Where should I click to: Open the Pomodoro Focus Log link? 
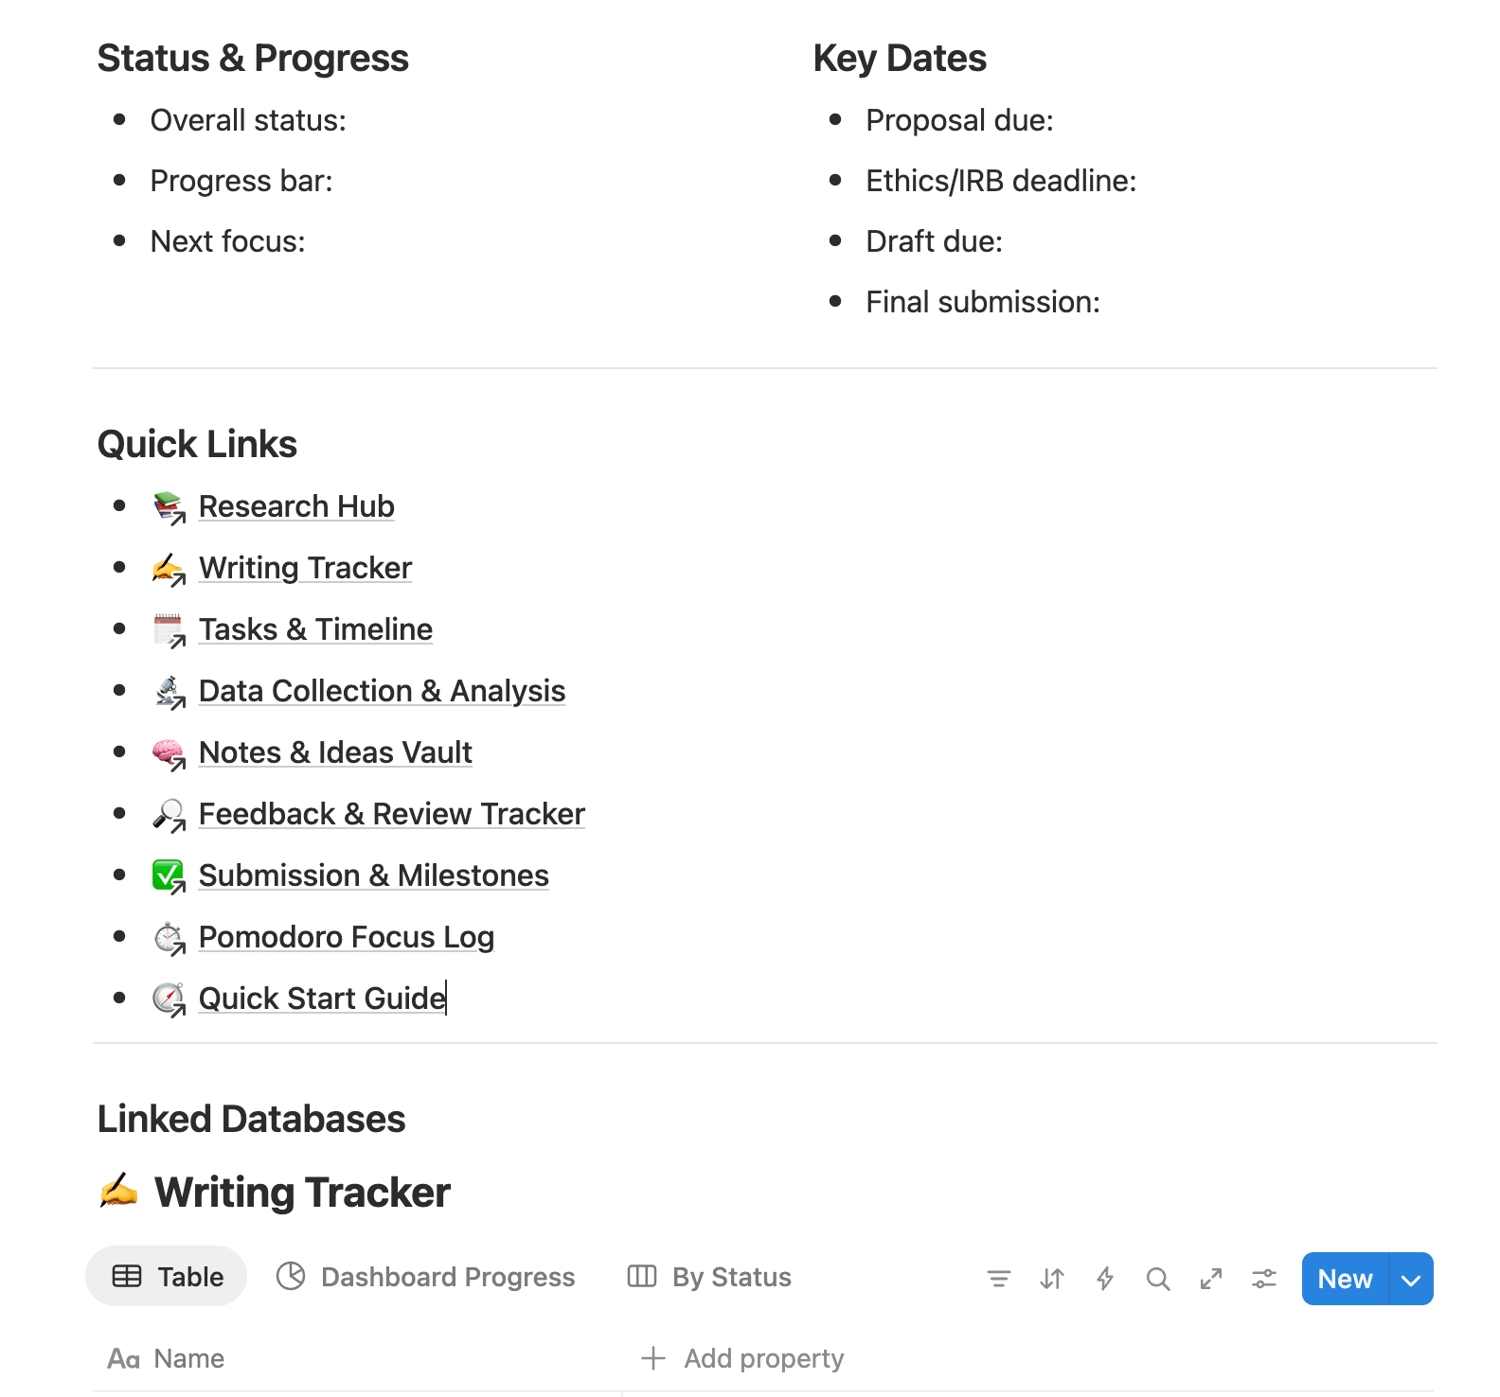coord(346,937)
